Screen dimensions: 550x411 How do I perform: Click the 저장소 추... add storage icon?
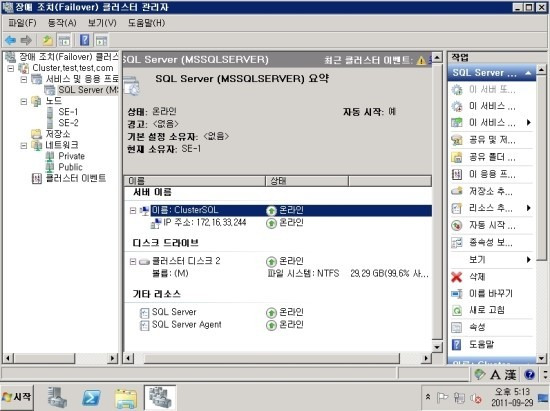457,191
